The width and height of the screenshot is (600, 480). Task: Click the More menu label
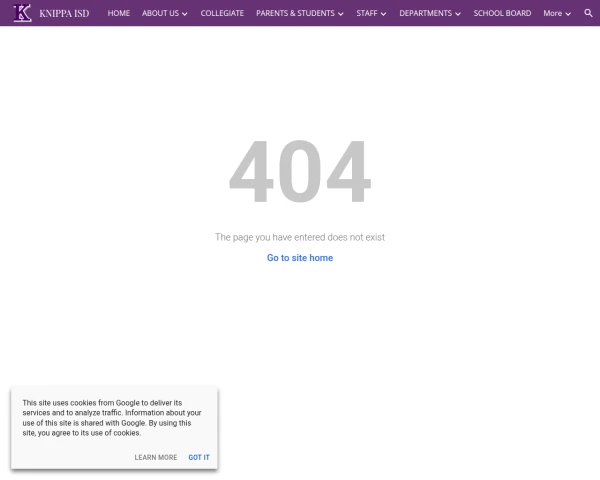tap(552, 13)
